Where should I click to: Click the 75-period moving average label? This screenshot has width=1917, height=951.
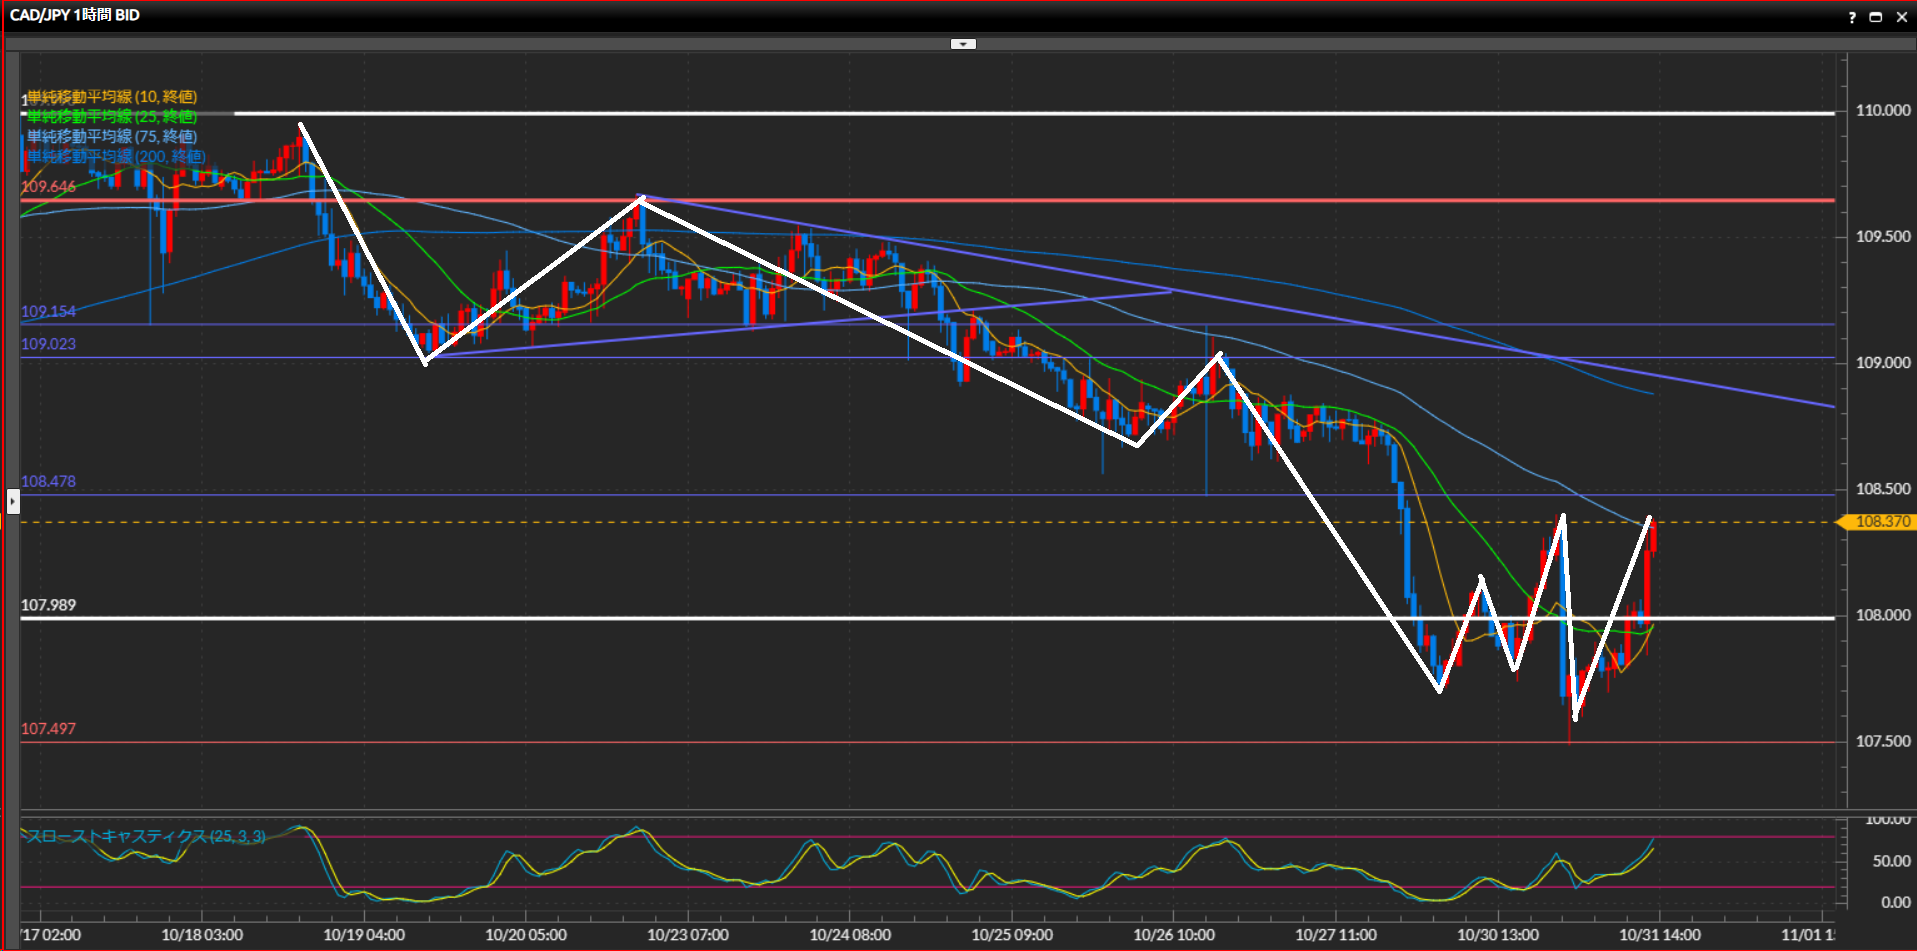coord(111,137)
